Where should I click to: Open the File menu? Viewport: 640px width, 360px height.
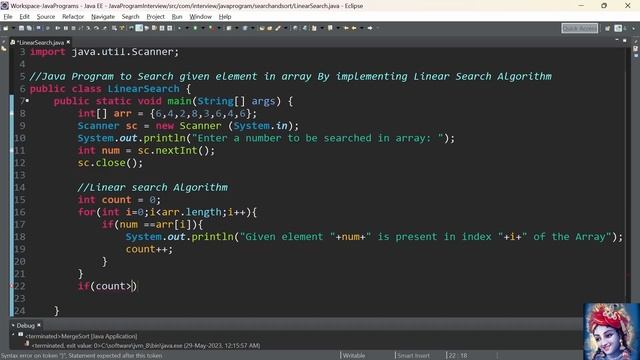(x=8, y=17)
